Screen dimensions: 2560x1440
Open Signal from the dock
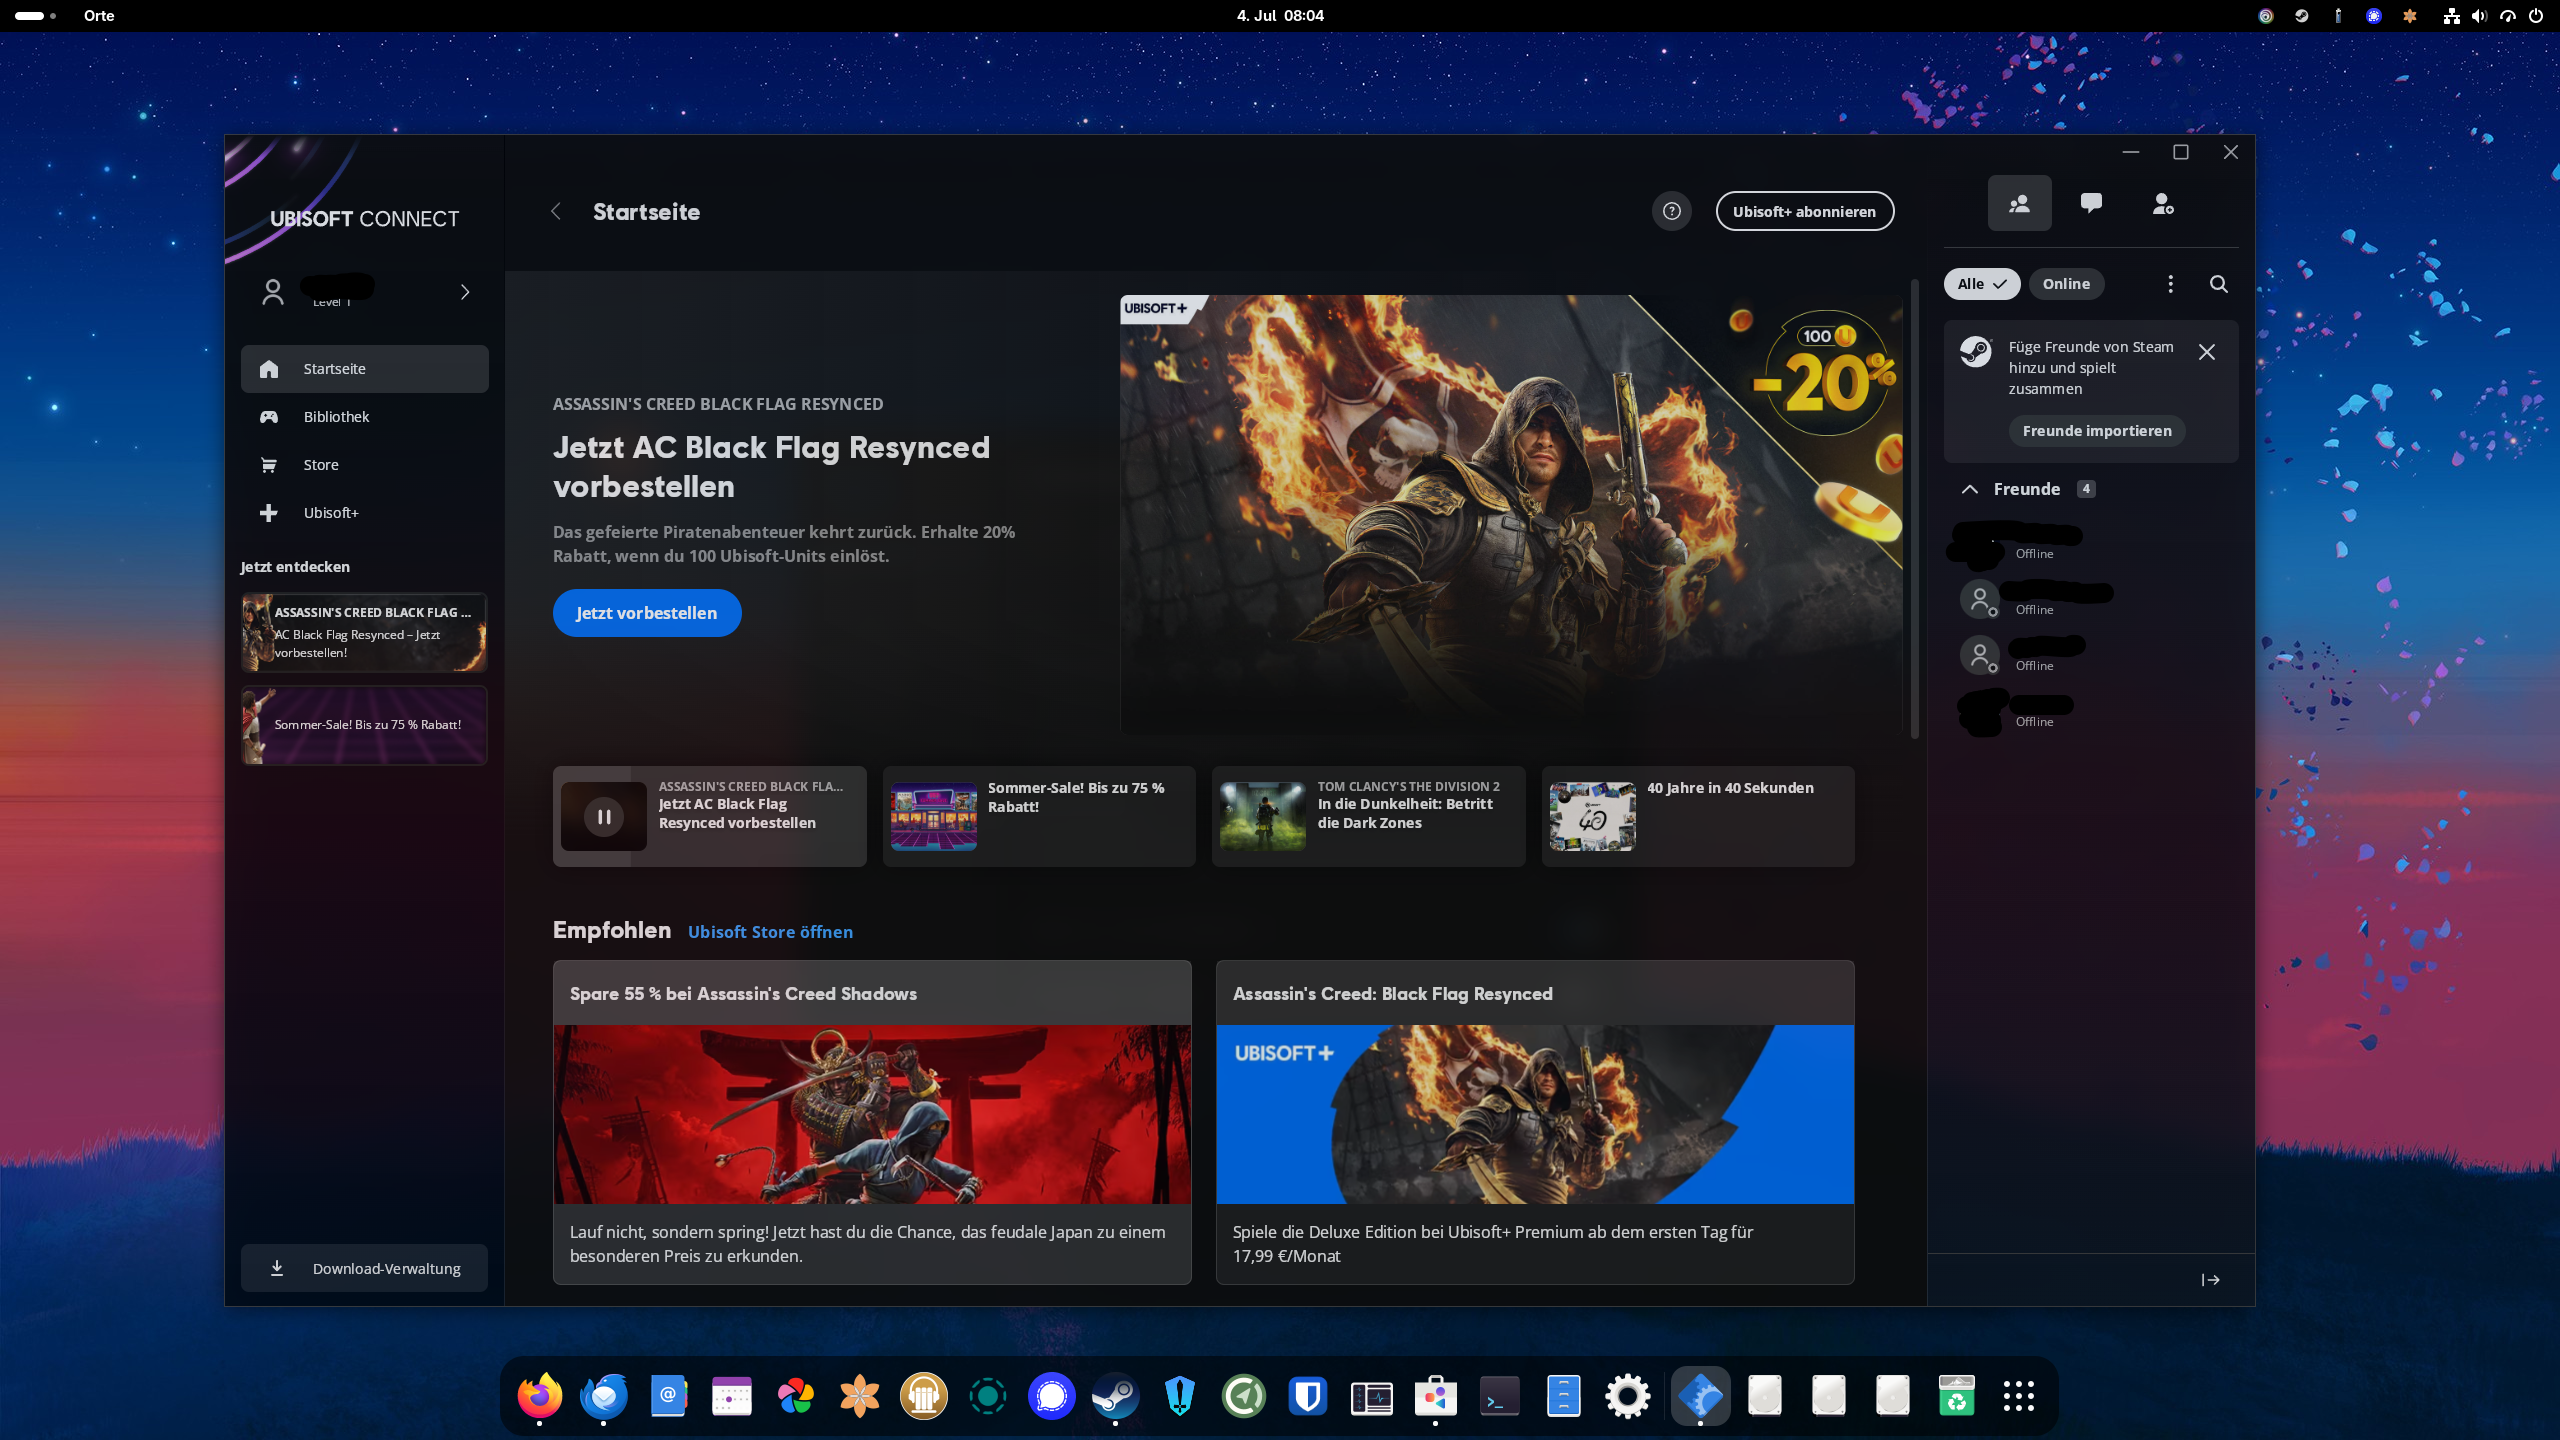pyautogui.click(x=1052, y=1396)
